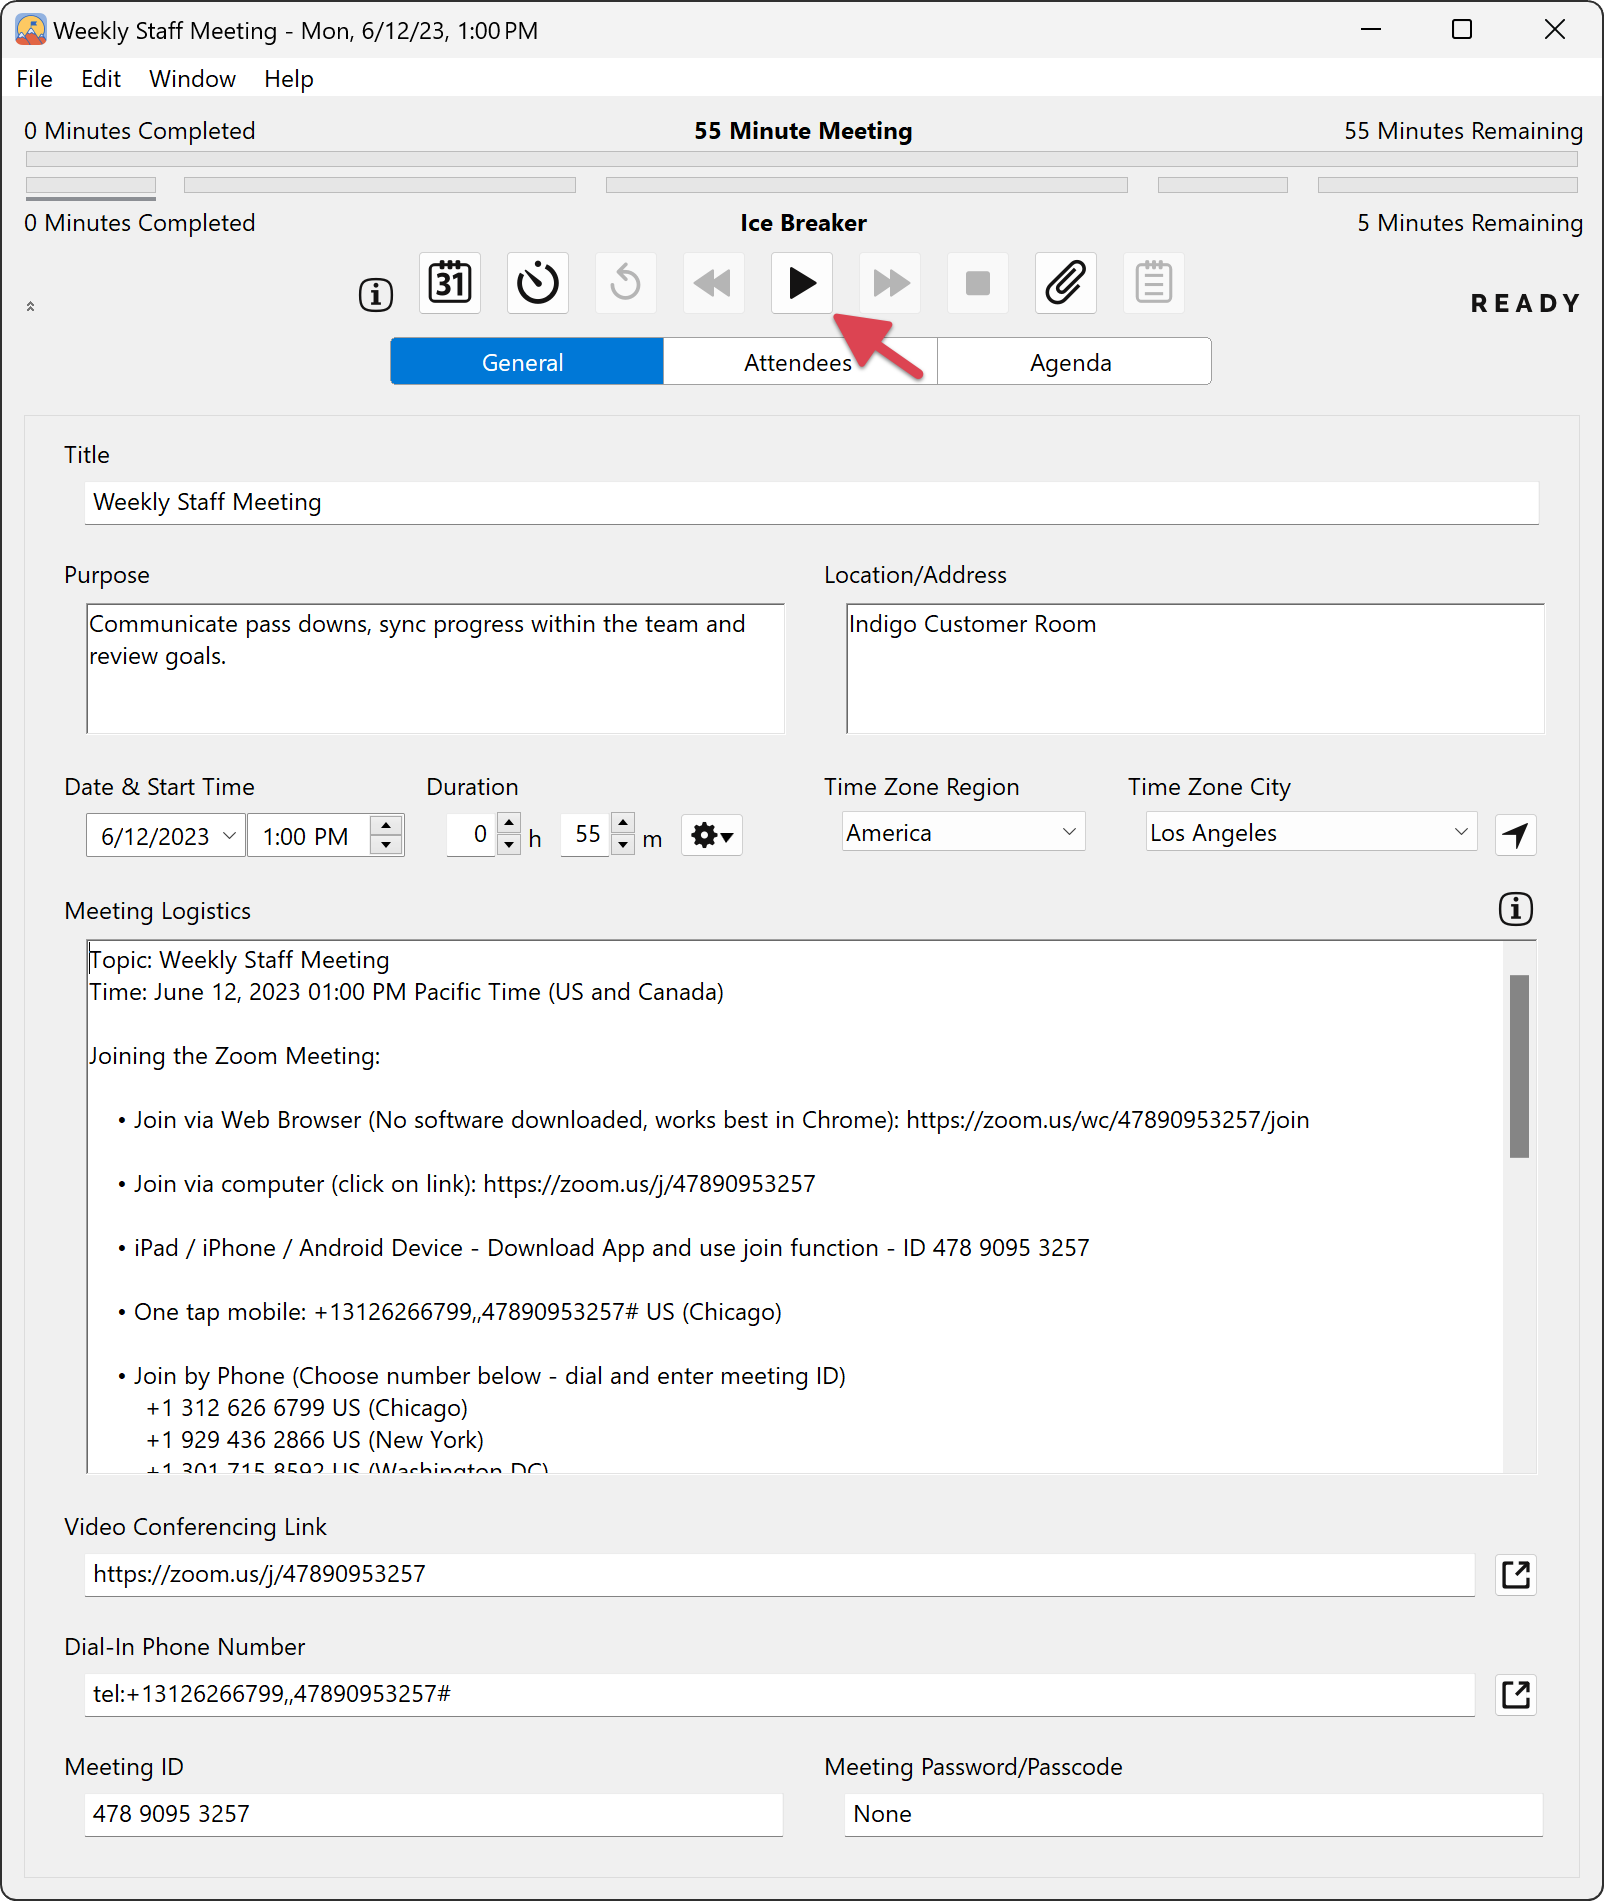Click the meeting notes notepad icon
1604x1901 pixels.
[1153, 284]
